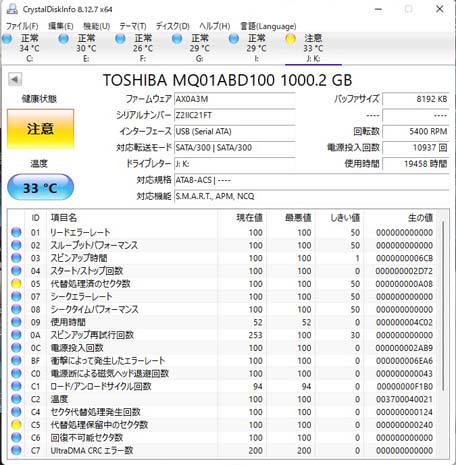Click status icon for C6 回復不可能セクタ数
Viewport: 456px width, 465px height.
point(16,438)
